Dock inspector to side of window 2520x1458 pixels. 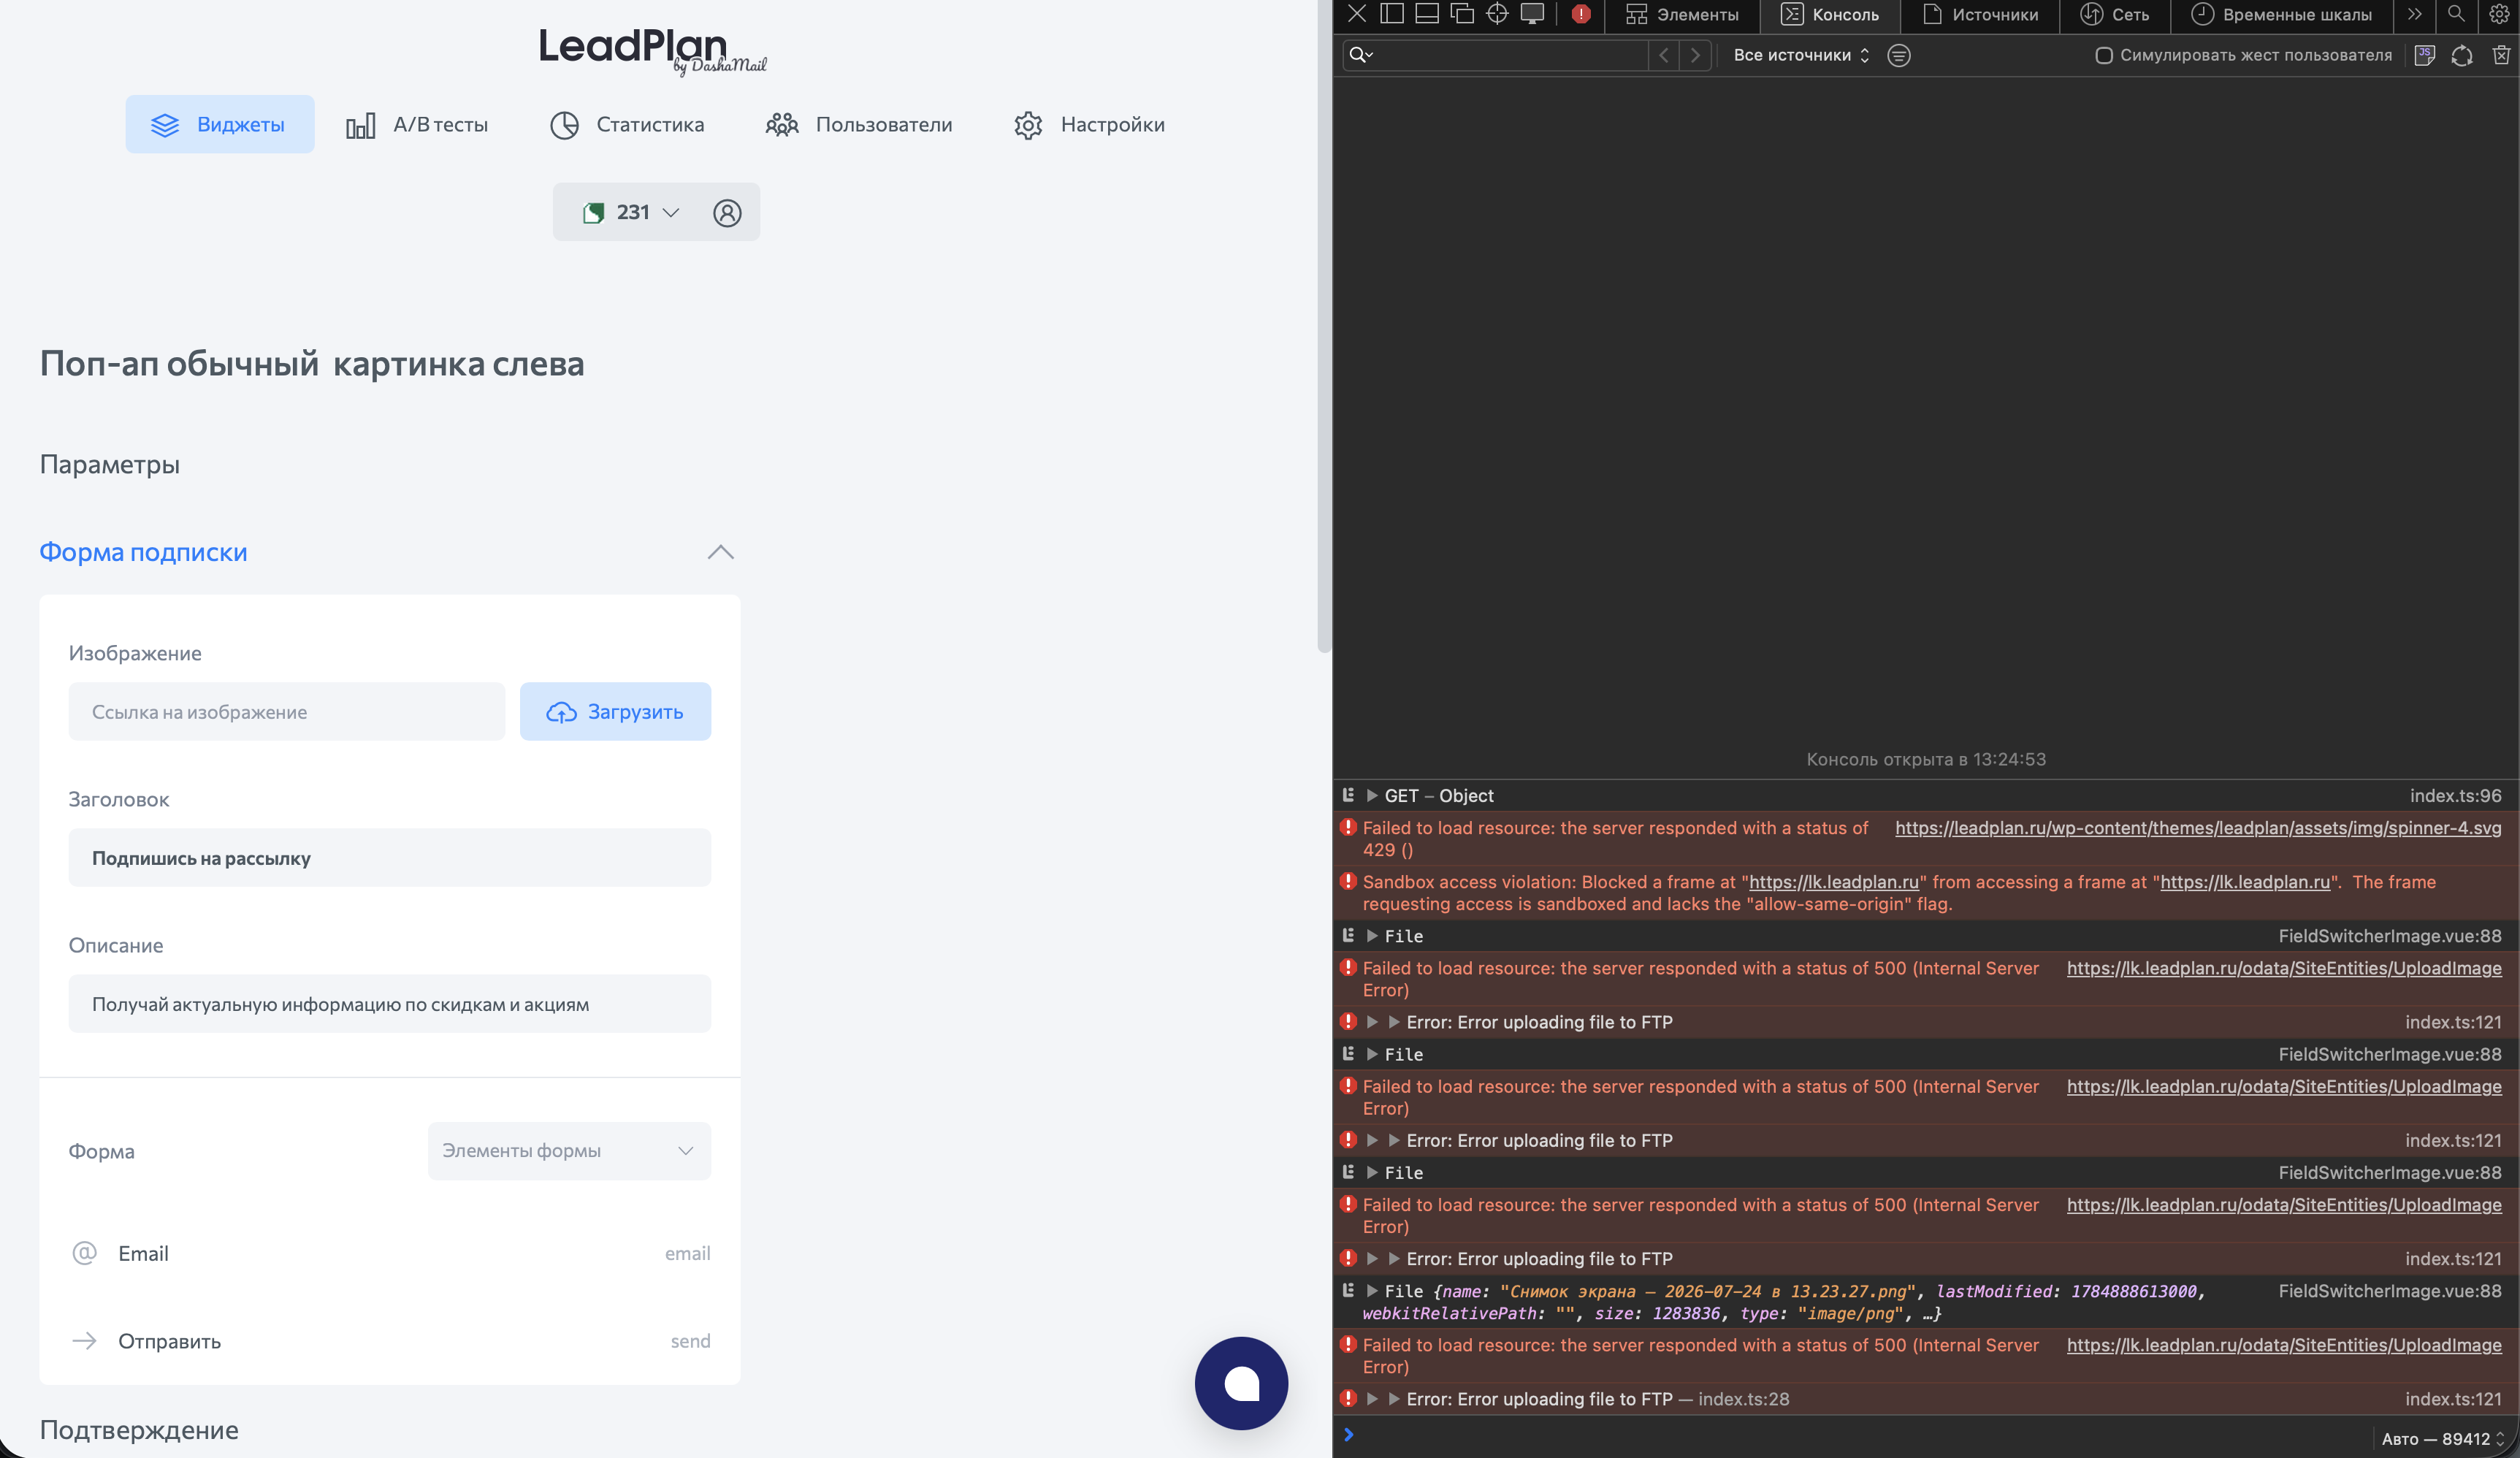click(1392, 14)
